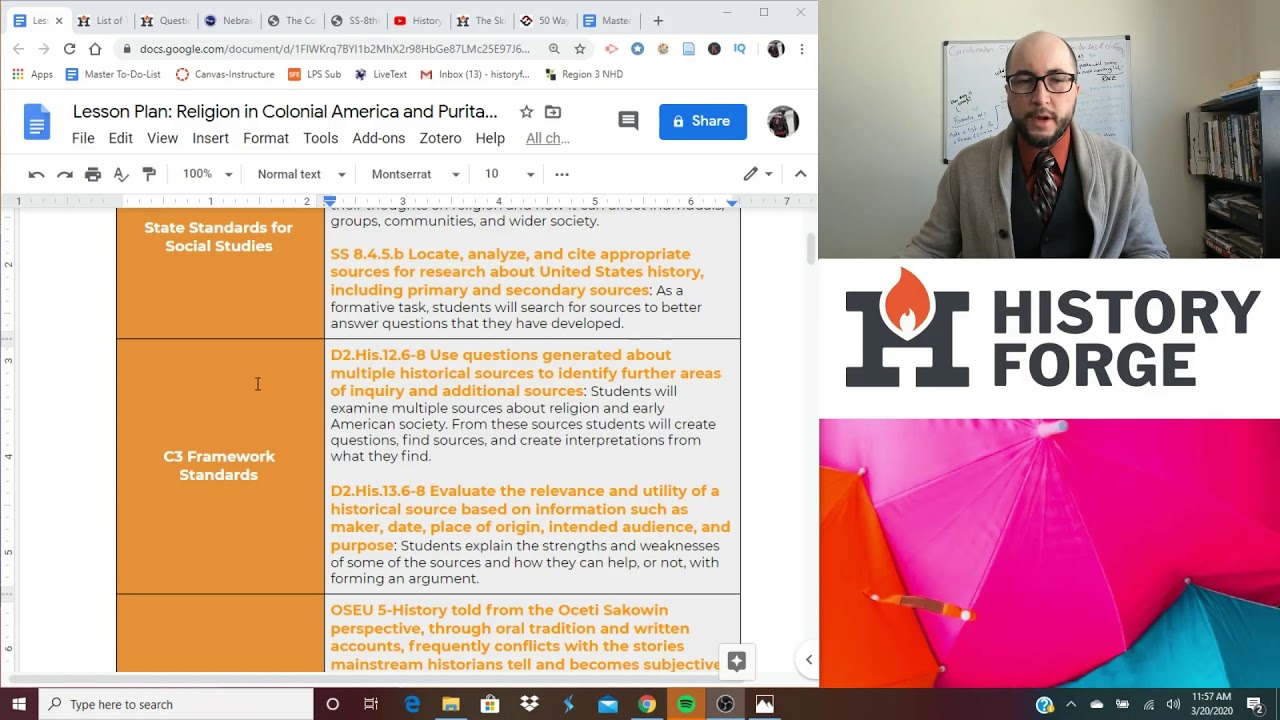This screenshot has height=720, width=1280.
Task: Open Microsoft Edge from the taskbar
Action: click(412, 704)
